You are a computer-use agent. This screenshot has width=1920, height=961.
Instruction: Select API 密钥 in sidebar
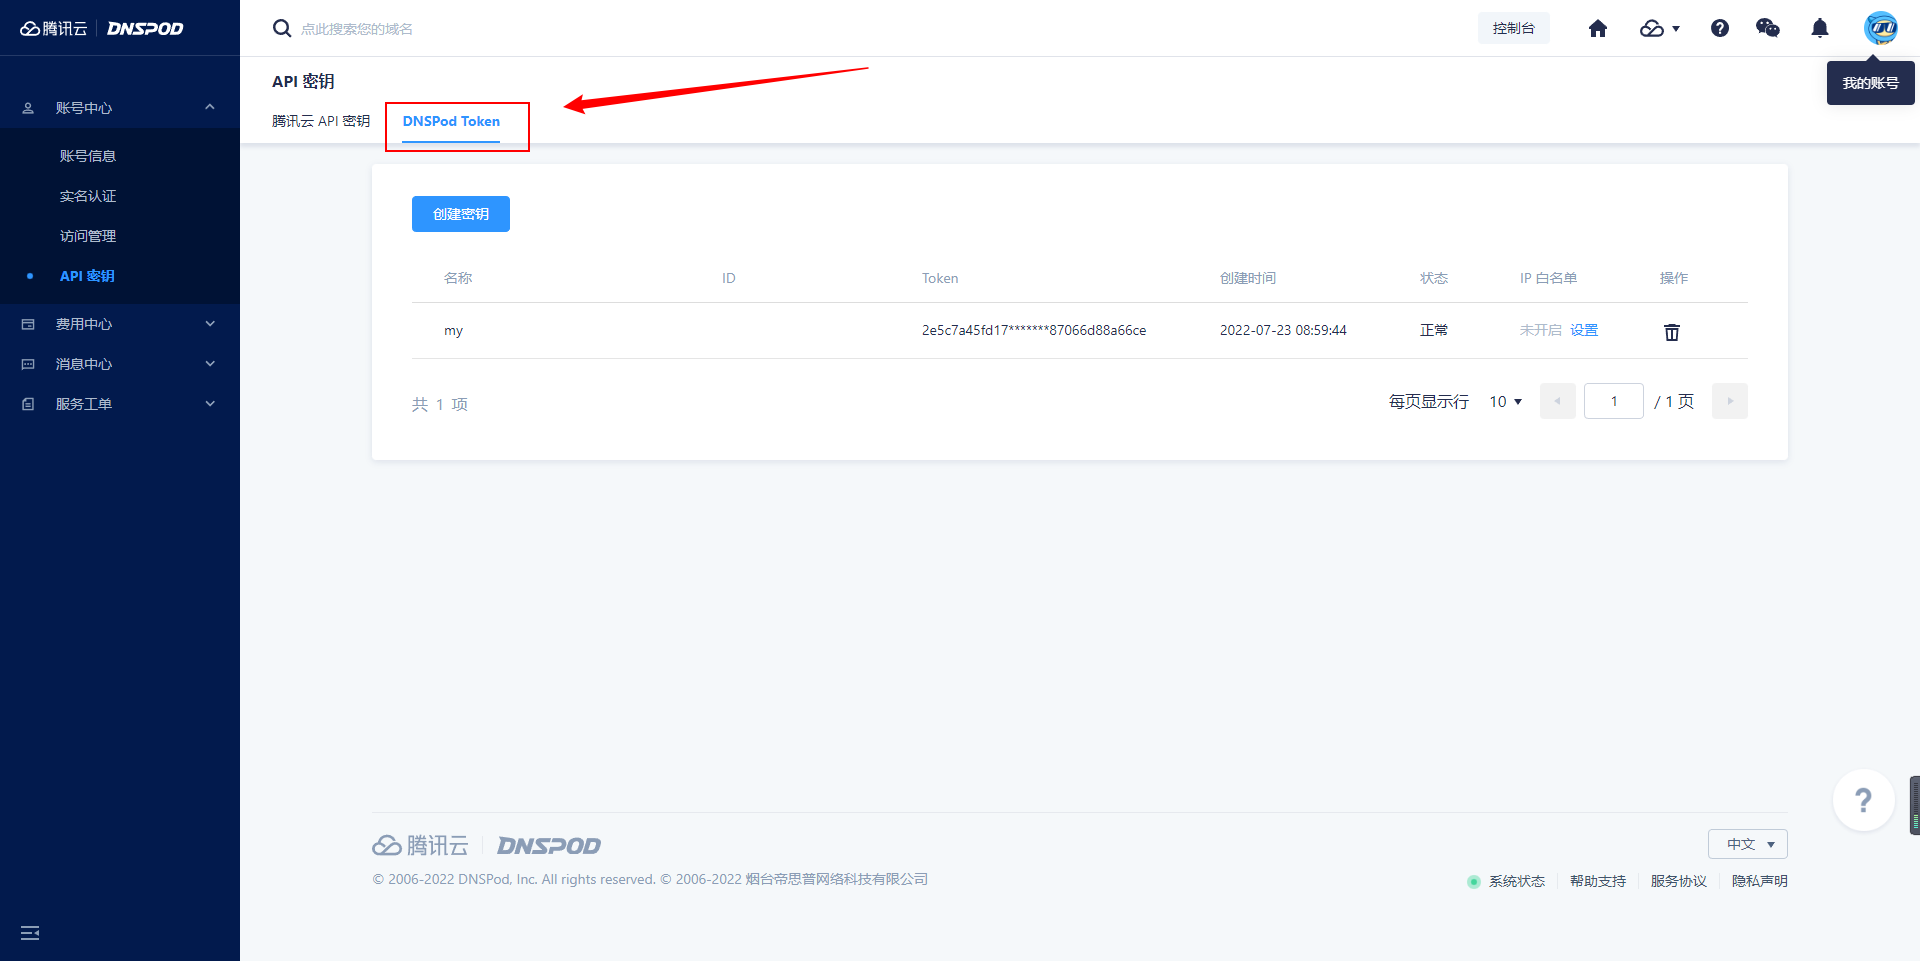click(87, 276)
